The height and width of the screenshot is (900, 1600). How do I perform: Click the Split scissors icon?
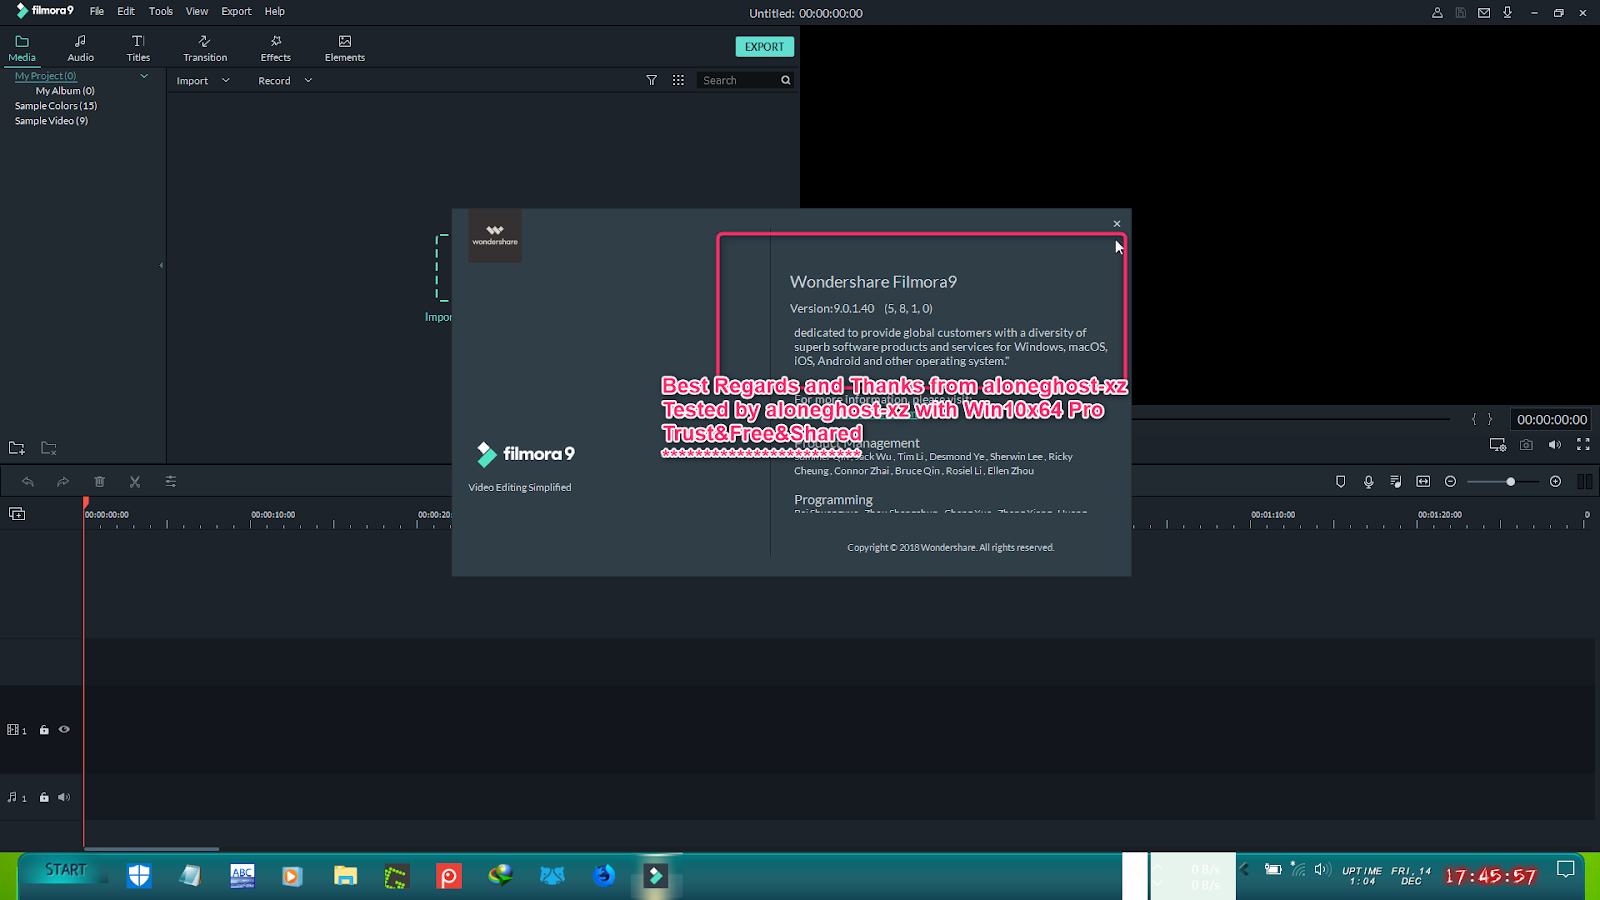[x=135, y=482]
